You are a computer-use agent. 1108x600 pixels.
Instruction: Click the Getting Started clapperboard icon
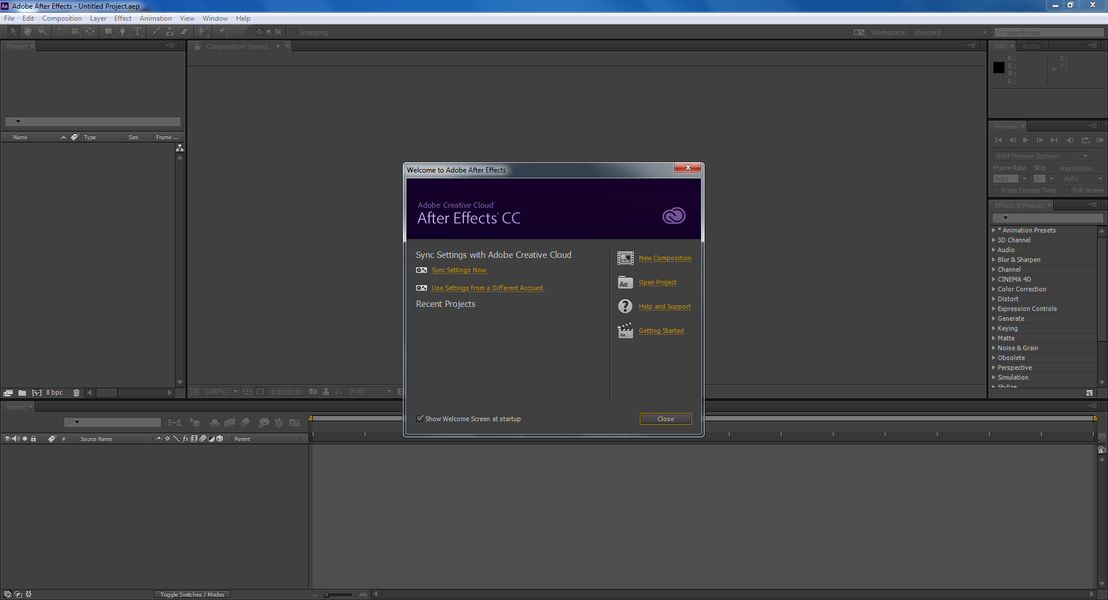[625, 330]
